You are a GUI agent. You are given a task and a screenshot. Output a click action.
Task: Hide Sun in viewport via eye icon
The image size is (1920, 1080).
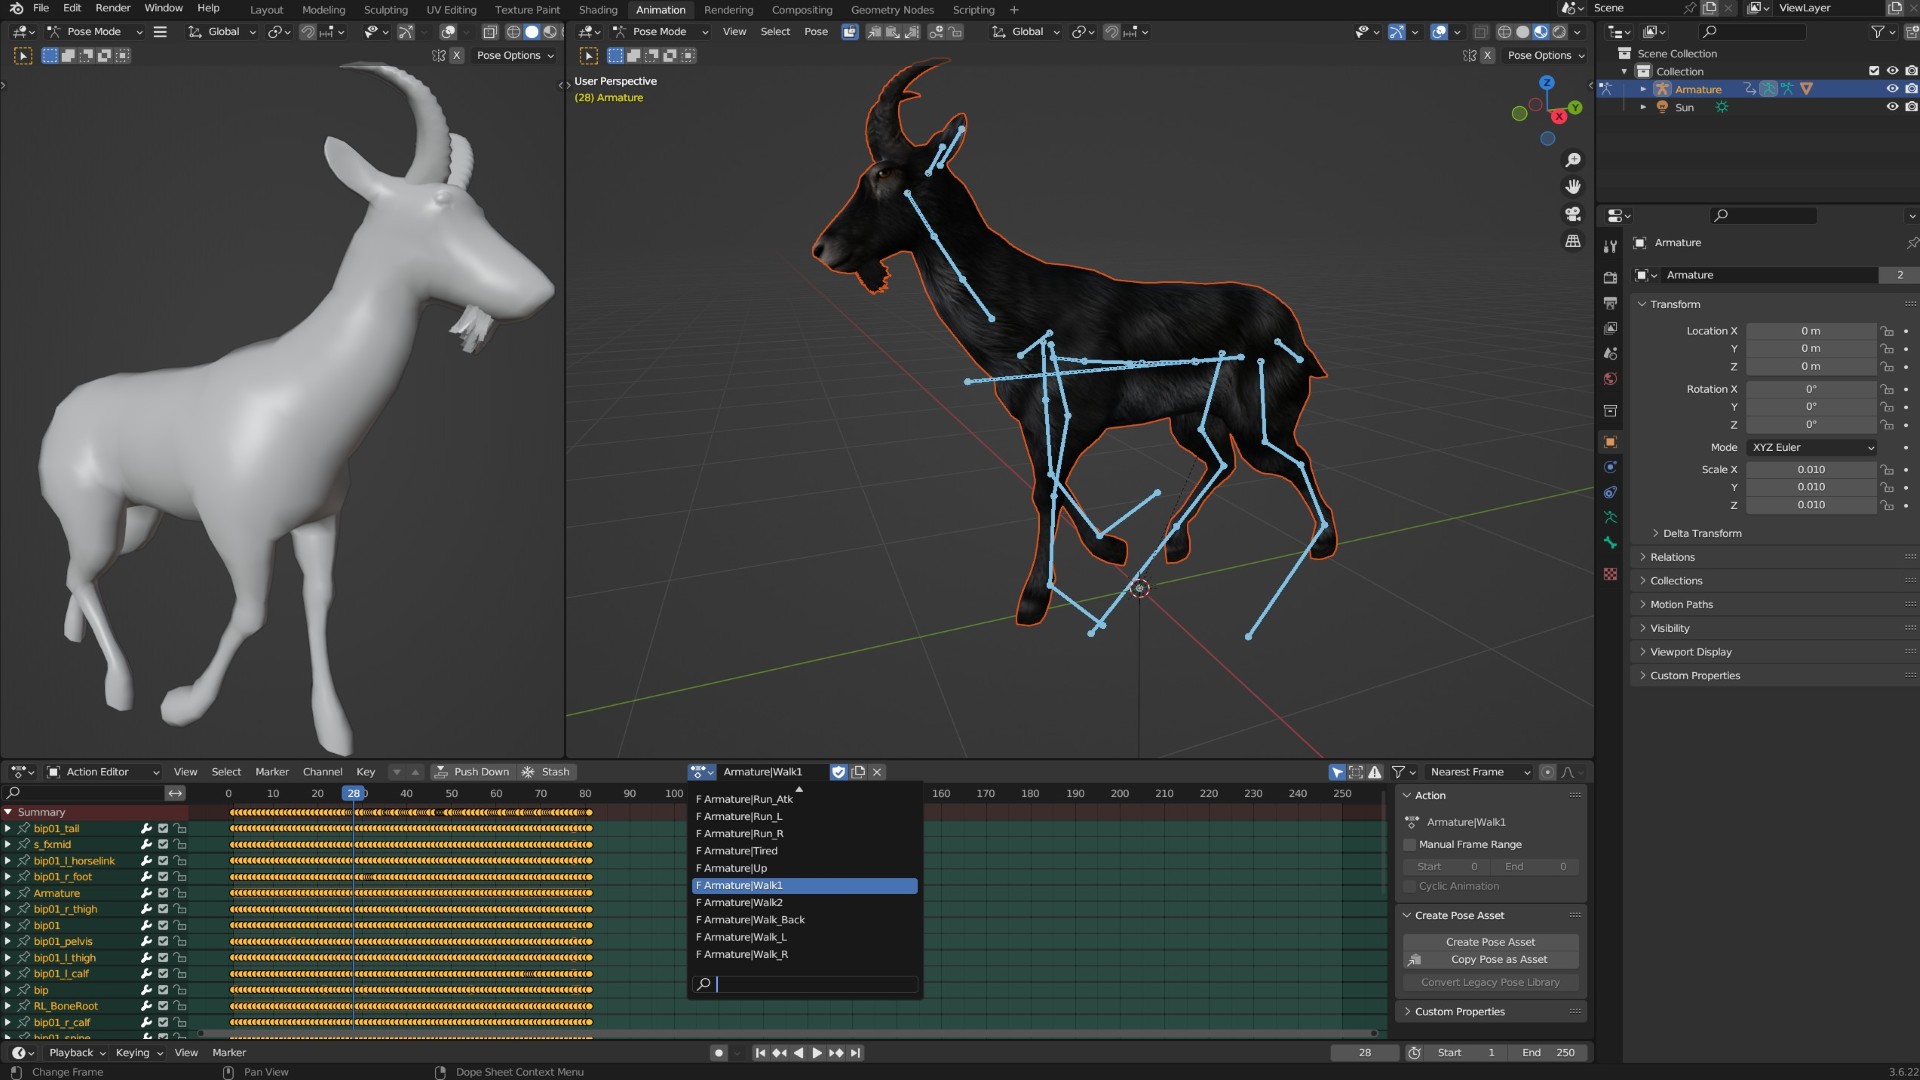click(x=1892, y=107)
